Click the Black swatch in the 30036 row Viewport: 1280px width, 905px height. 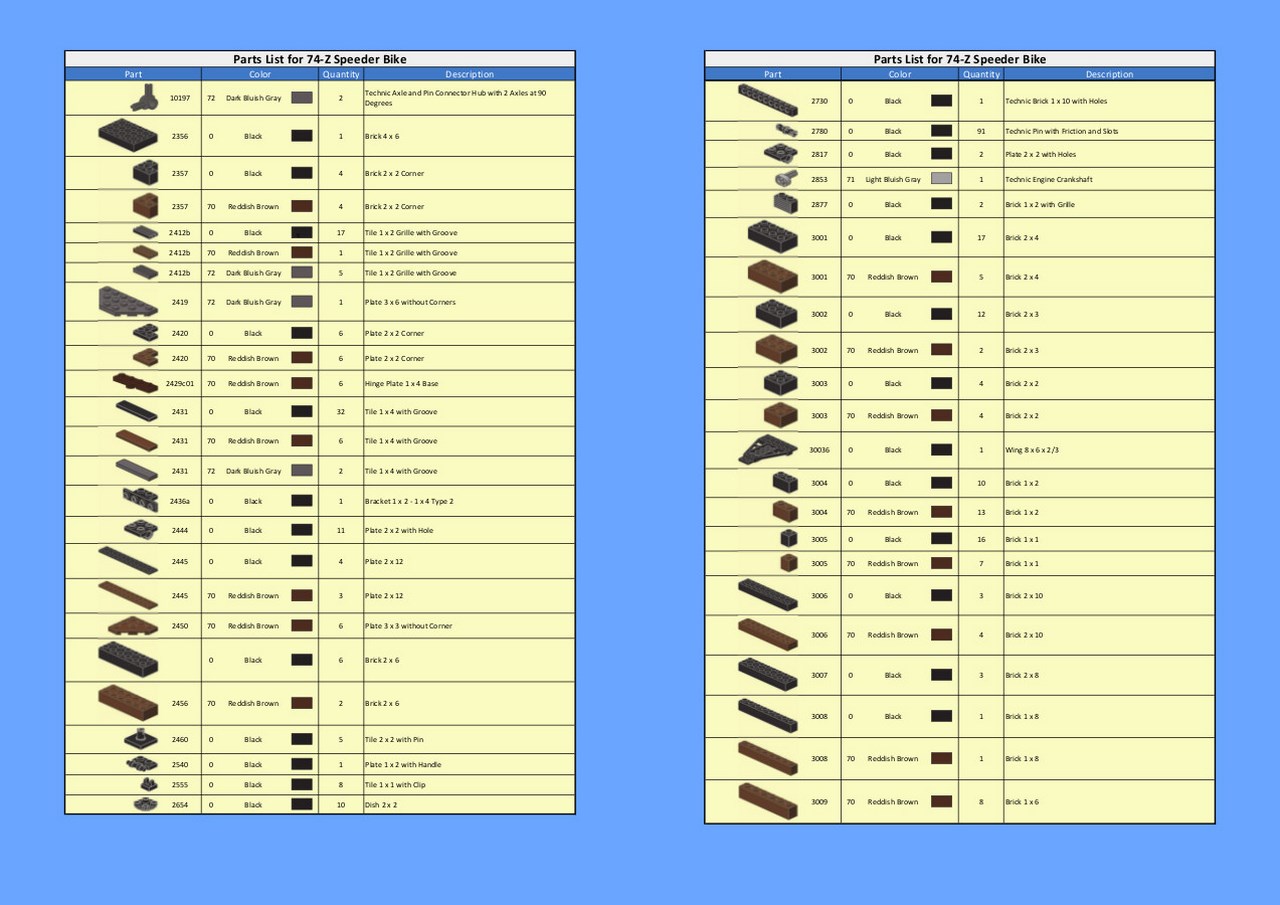[x=941, y=450]
